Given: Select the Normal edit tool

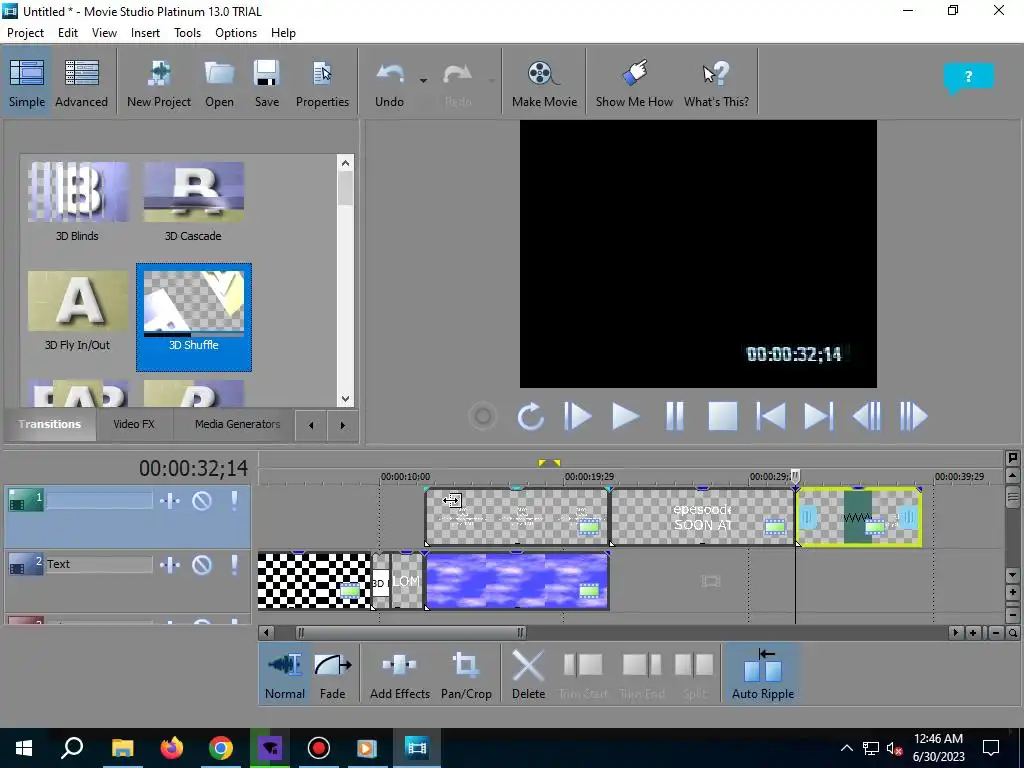Looking at the screenshot, I should [285, 674].
